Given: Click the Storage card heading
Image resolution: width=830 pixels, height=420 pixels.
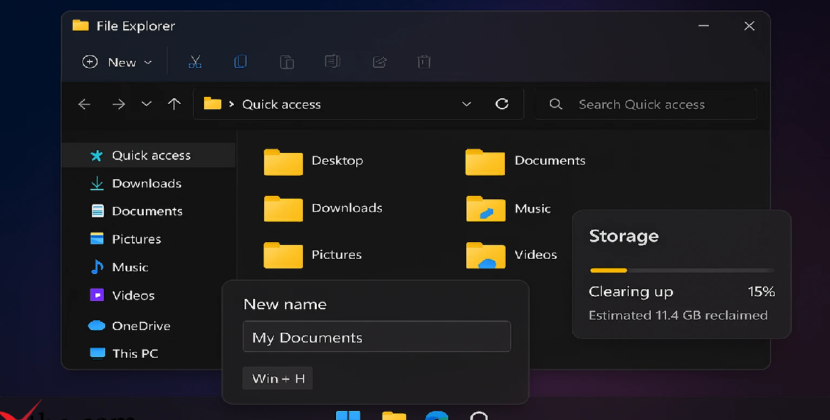Looking at the screenshot, I should click(624, 236).
